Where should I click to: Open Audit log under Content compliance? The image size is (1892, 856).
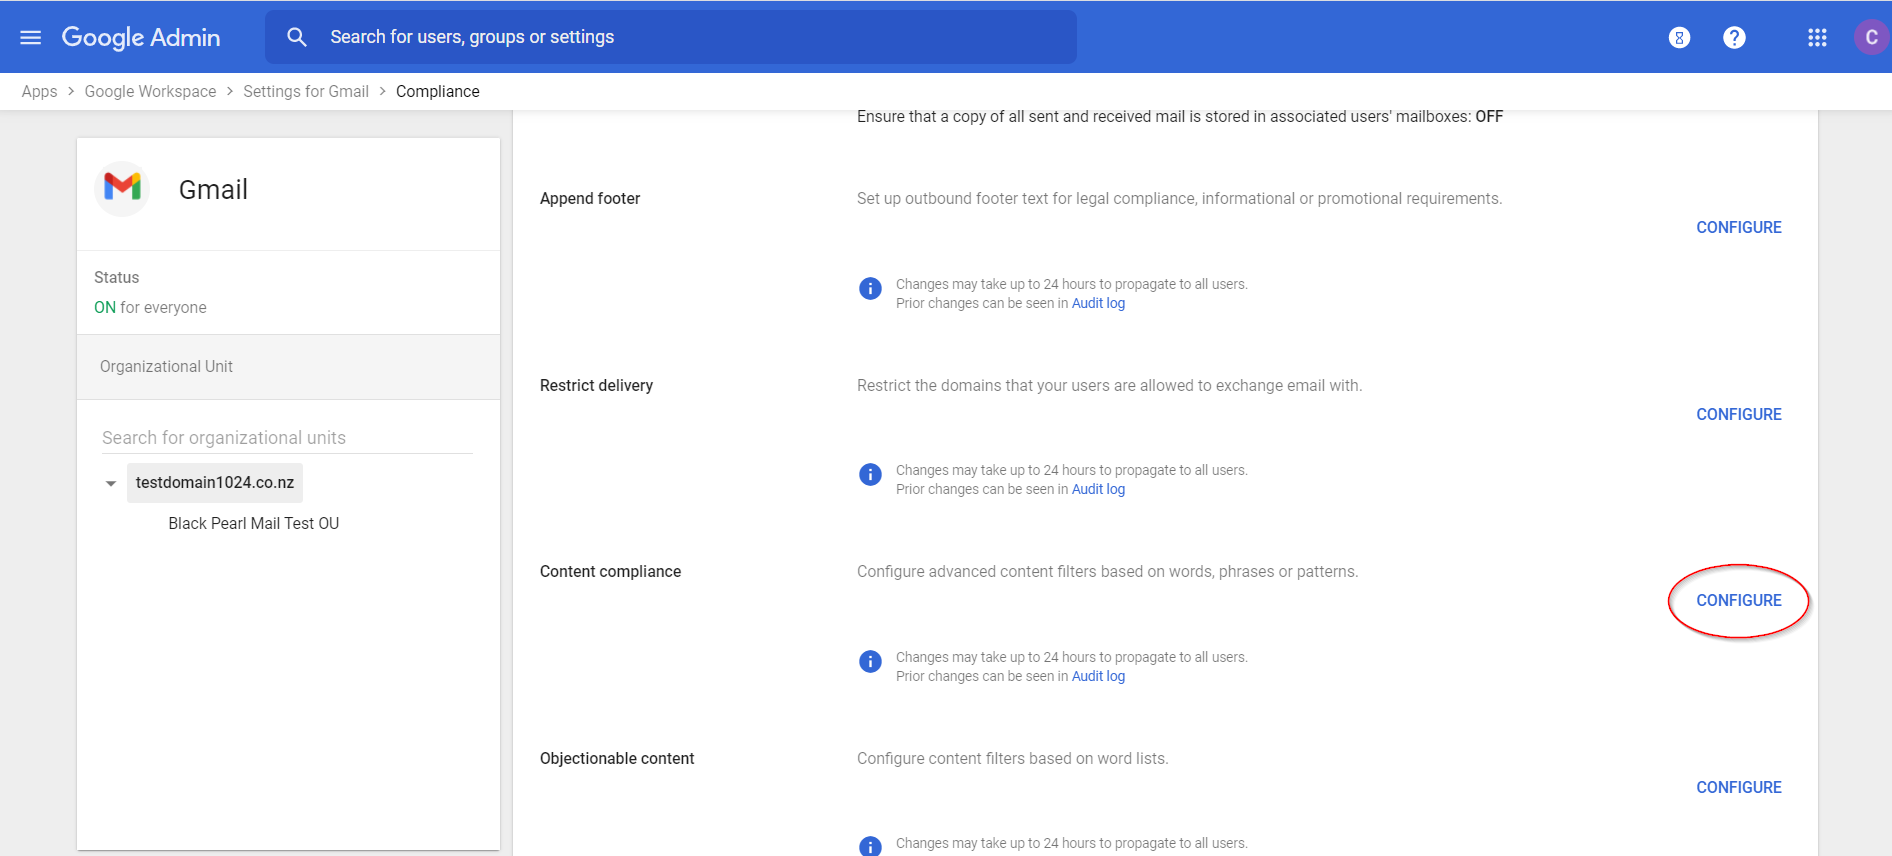coord(1098,676)
